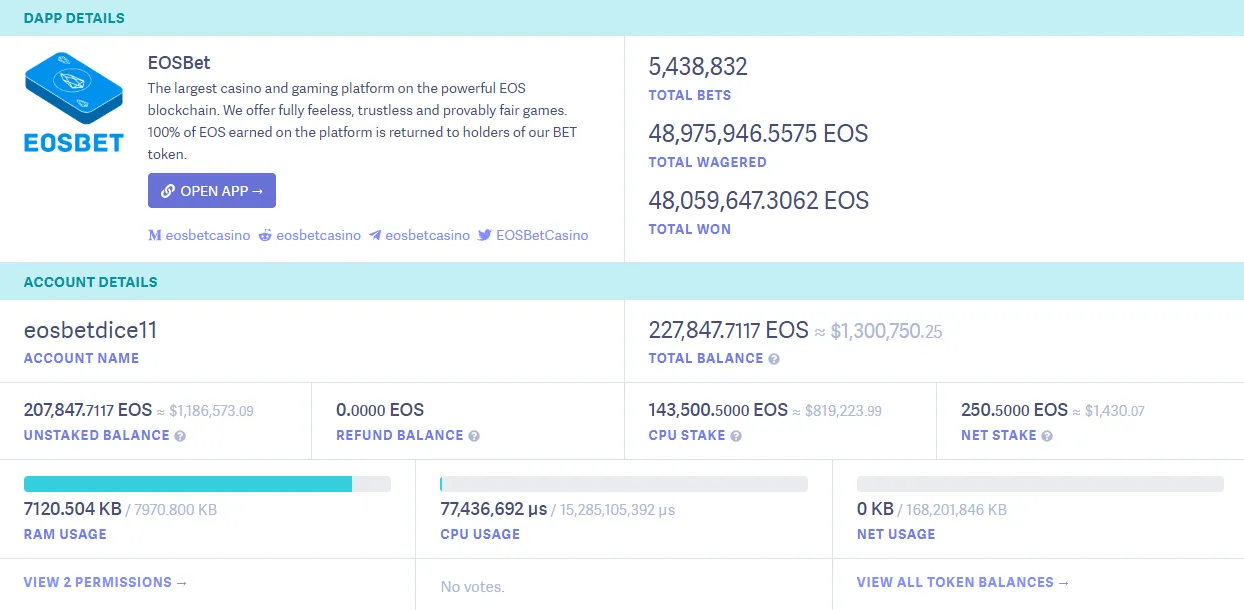Click the No votes. text
Viewport: 1244px width, 610px height.
pos(472,587)
